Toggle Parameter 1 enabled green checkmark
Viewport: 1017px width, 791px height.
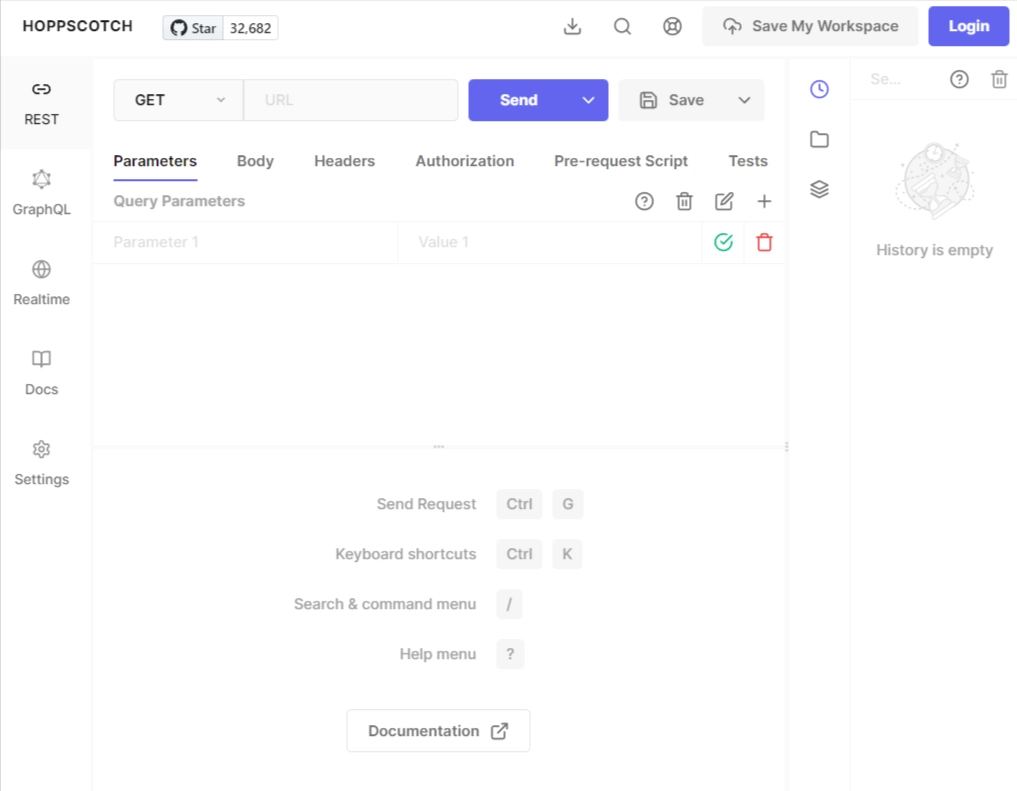(x=723, y=242)
